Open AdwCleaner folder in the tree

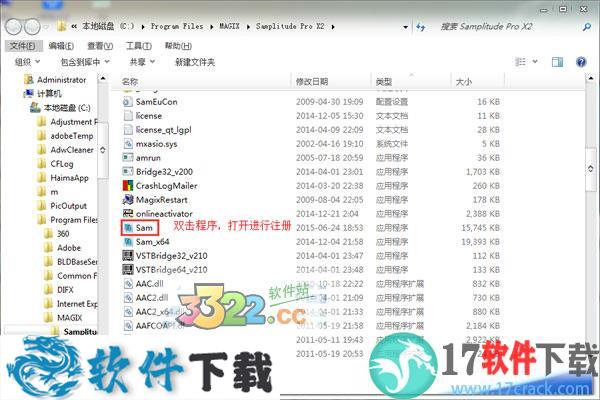(x=72, y=150)
